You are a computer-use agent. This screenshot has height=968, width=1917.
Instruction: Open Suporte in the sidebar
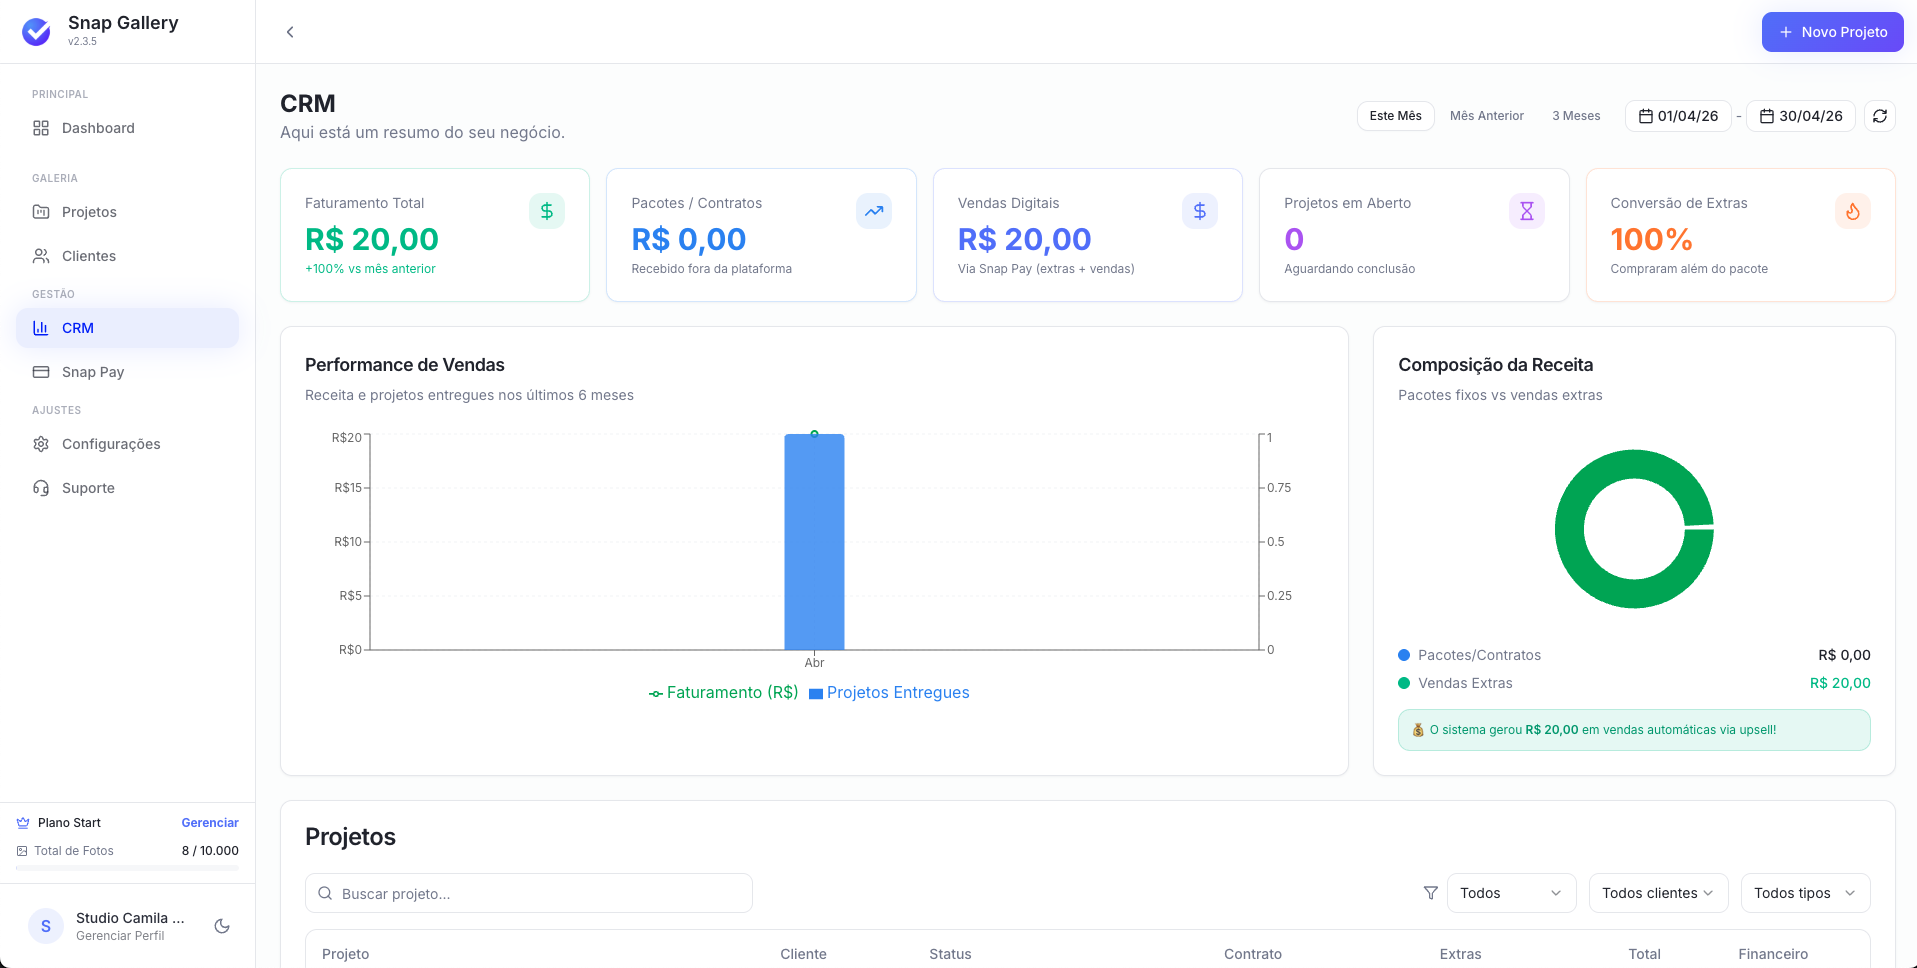[127, 488]
